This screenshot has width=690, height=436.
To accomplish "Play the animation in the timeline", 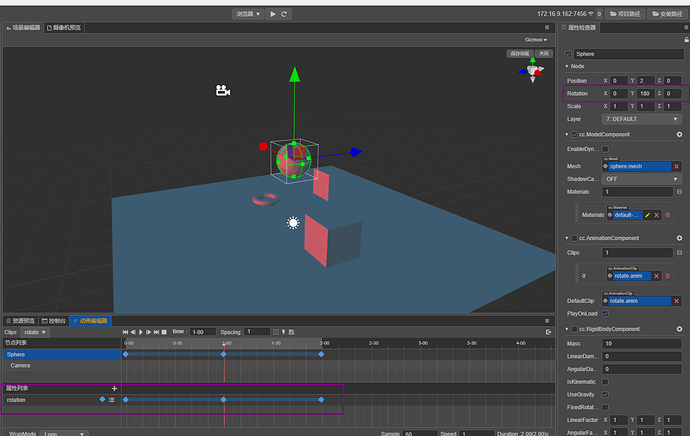I will click(141, 332).
